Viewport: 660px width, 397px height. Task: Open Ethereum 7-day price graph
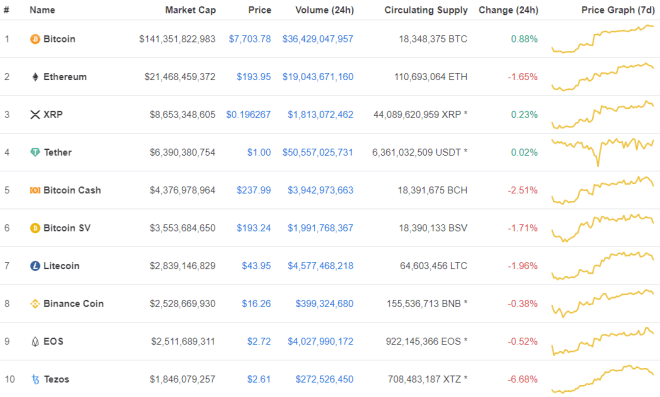[x=603, y=77]
